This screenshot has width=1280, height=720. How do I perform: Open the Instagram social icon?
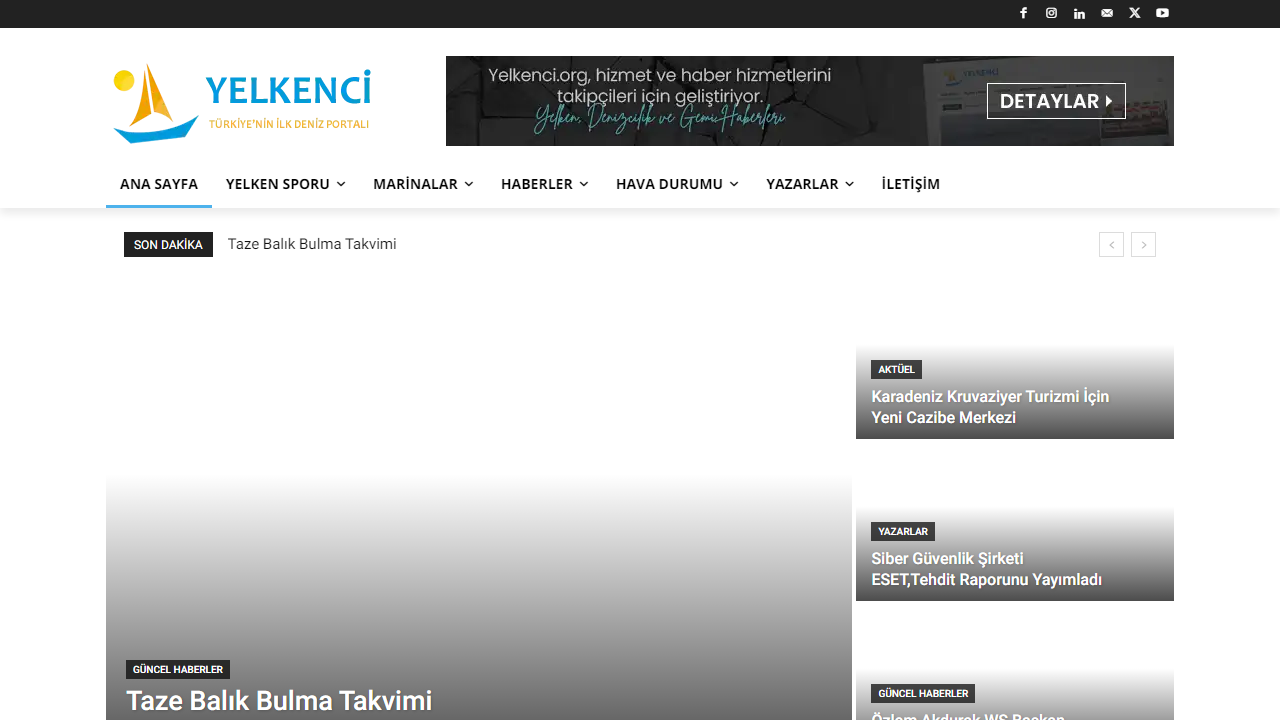coord(1051,13)
